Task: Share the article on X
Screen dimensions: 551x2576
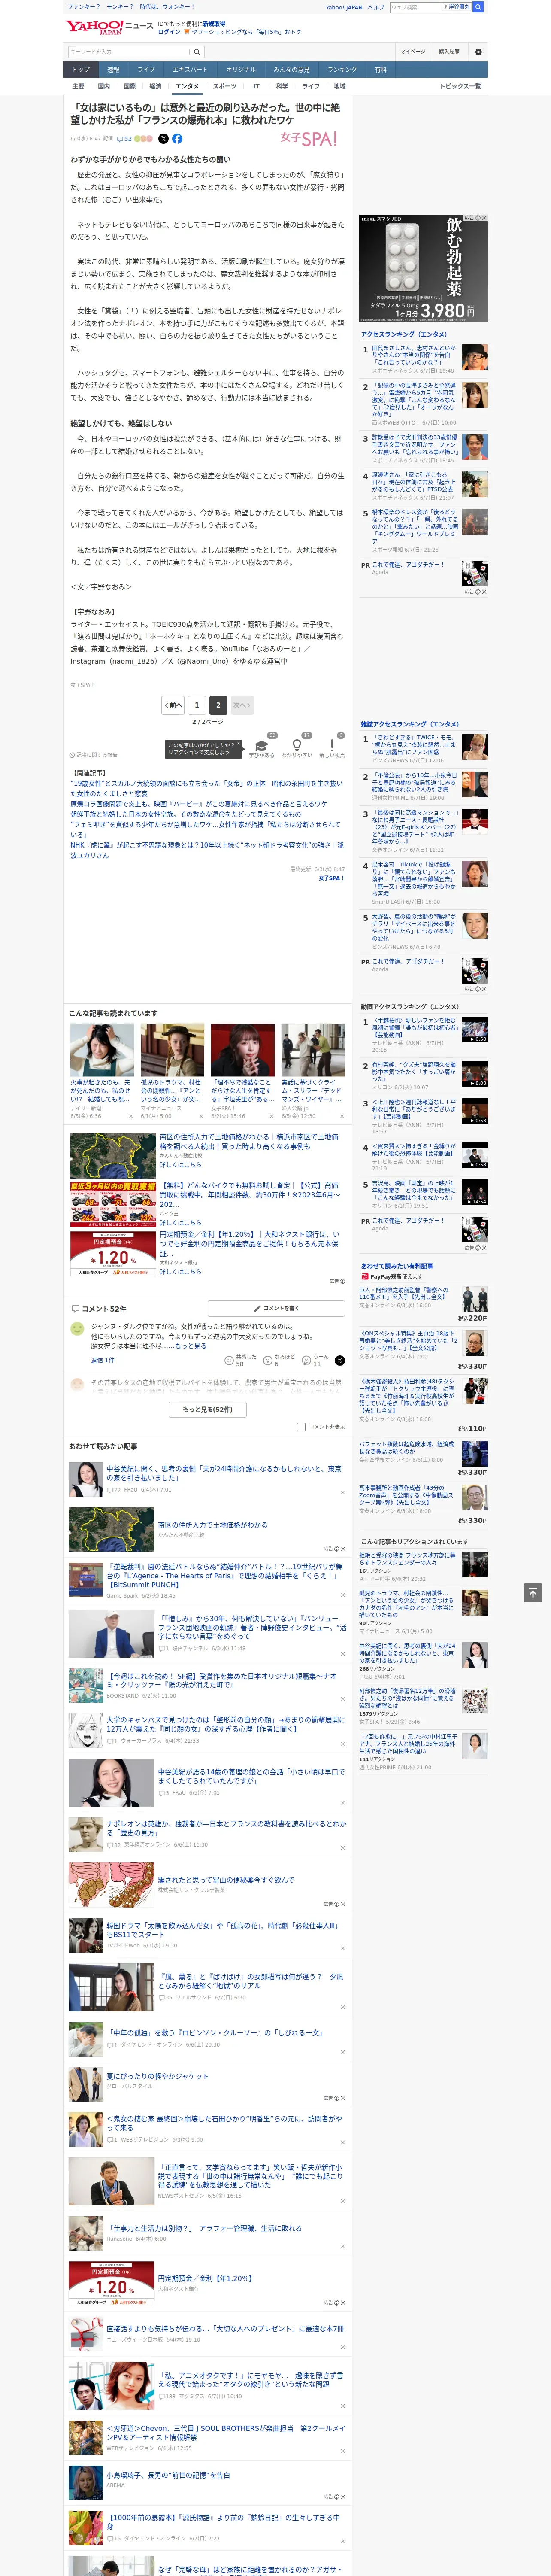Action: pyautogui.click(x=164, y=139)
